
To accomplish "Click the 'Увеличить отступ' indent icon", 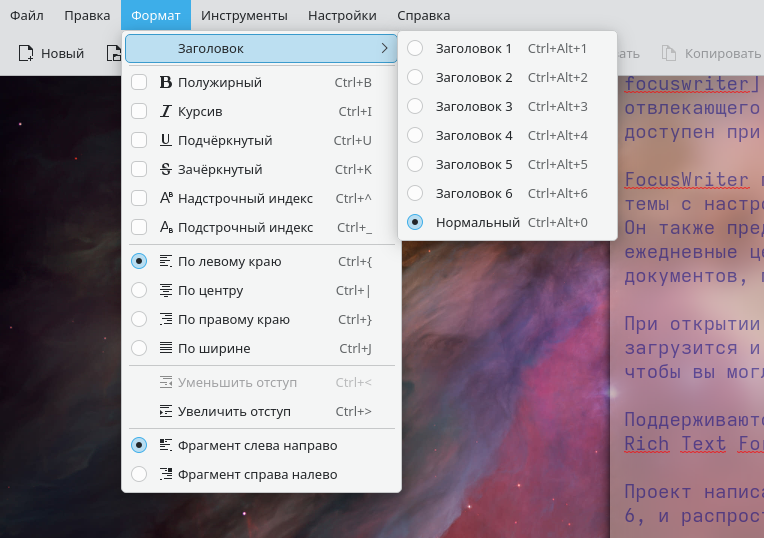I will 166,411.
